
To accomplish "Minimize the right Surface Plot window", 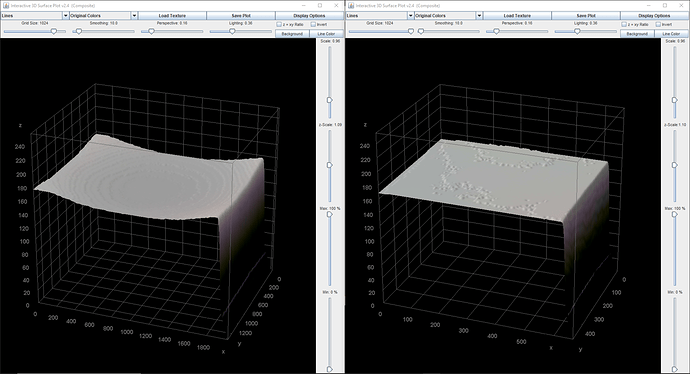I will coord(649,6).
